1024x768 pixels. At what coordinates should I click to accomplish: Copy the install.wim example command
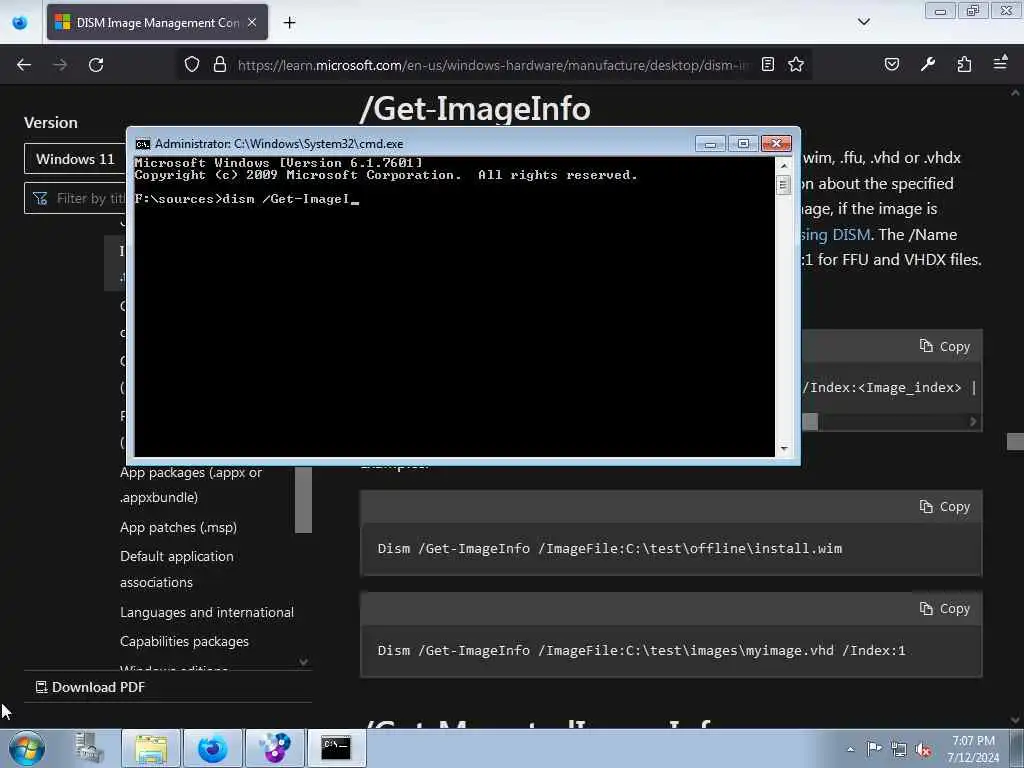click(944, 506)
